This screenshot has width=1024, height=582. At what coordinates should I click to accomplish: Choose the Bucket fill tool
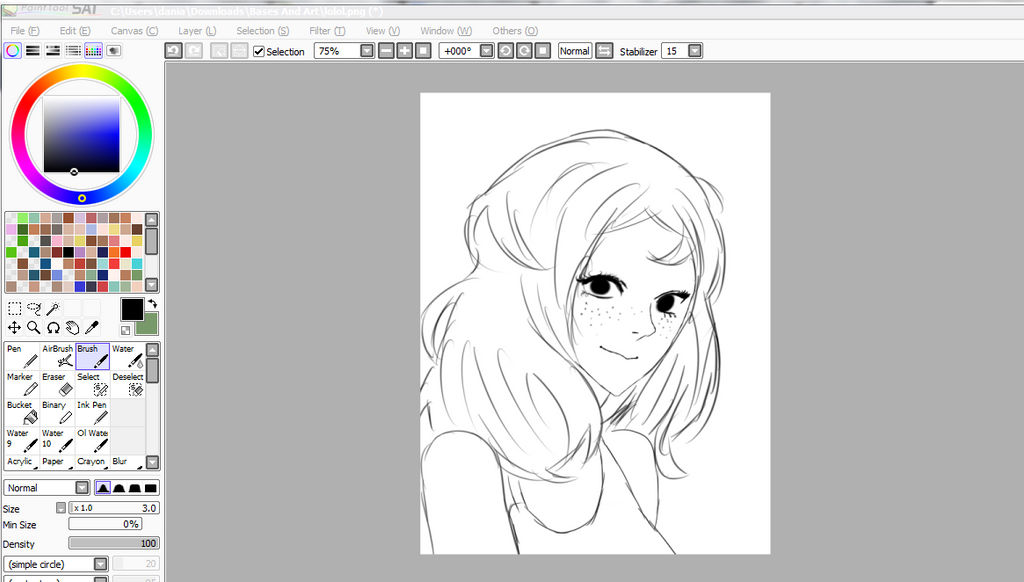point(22,413)
